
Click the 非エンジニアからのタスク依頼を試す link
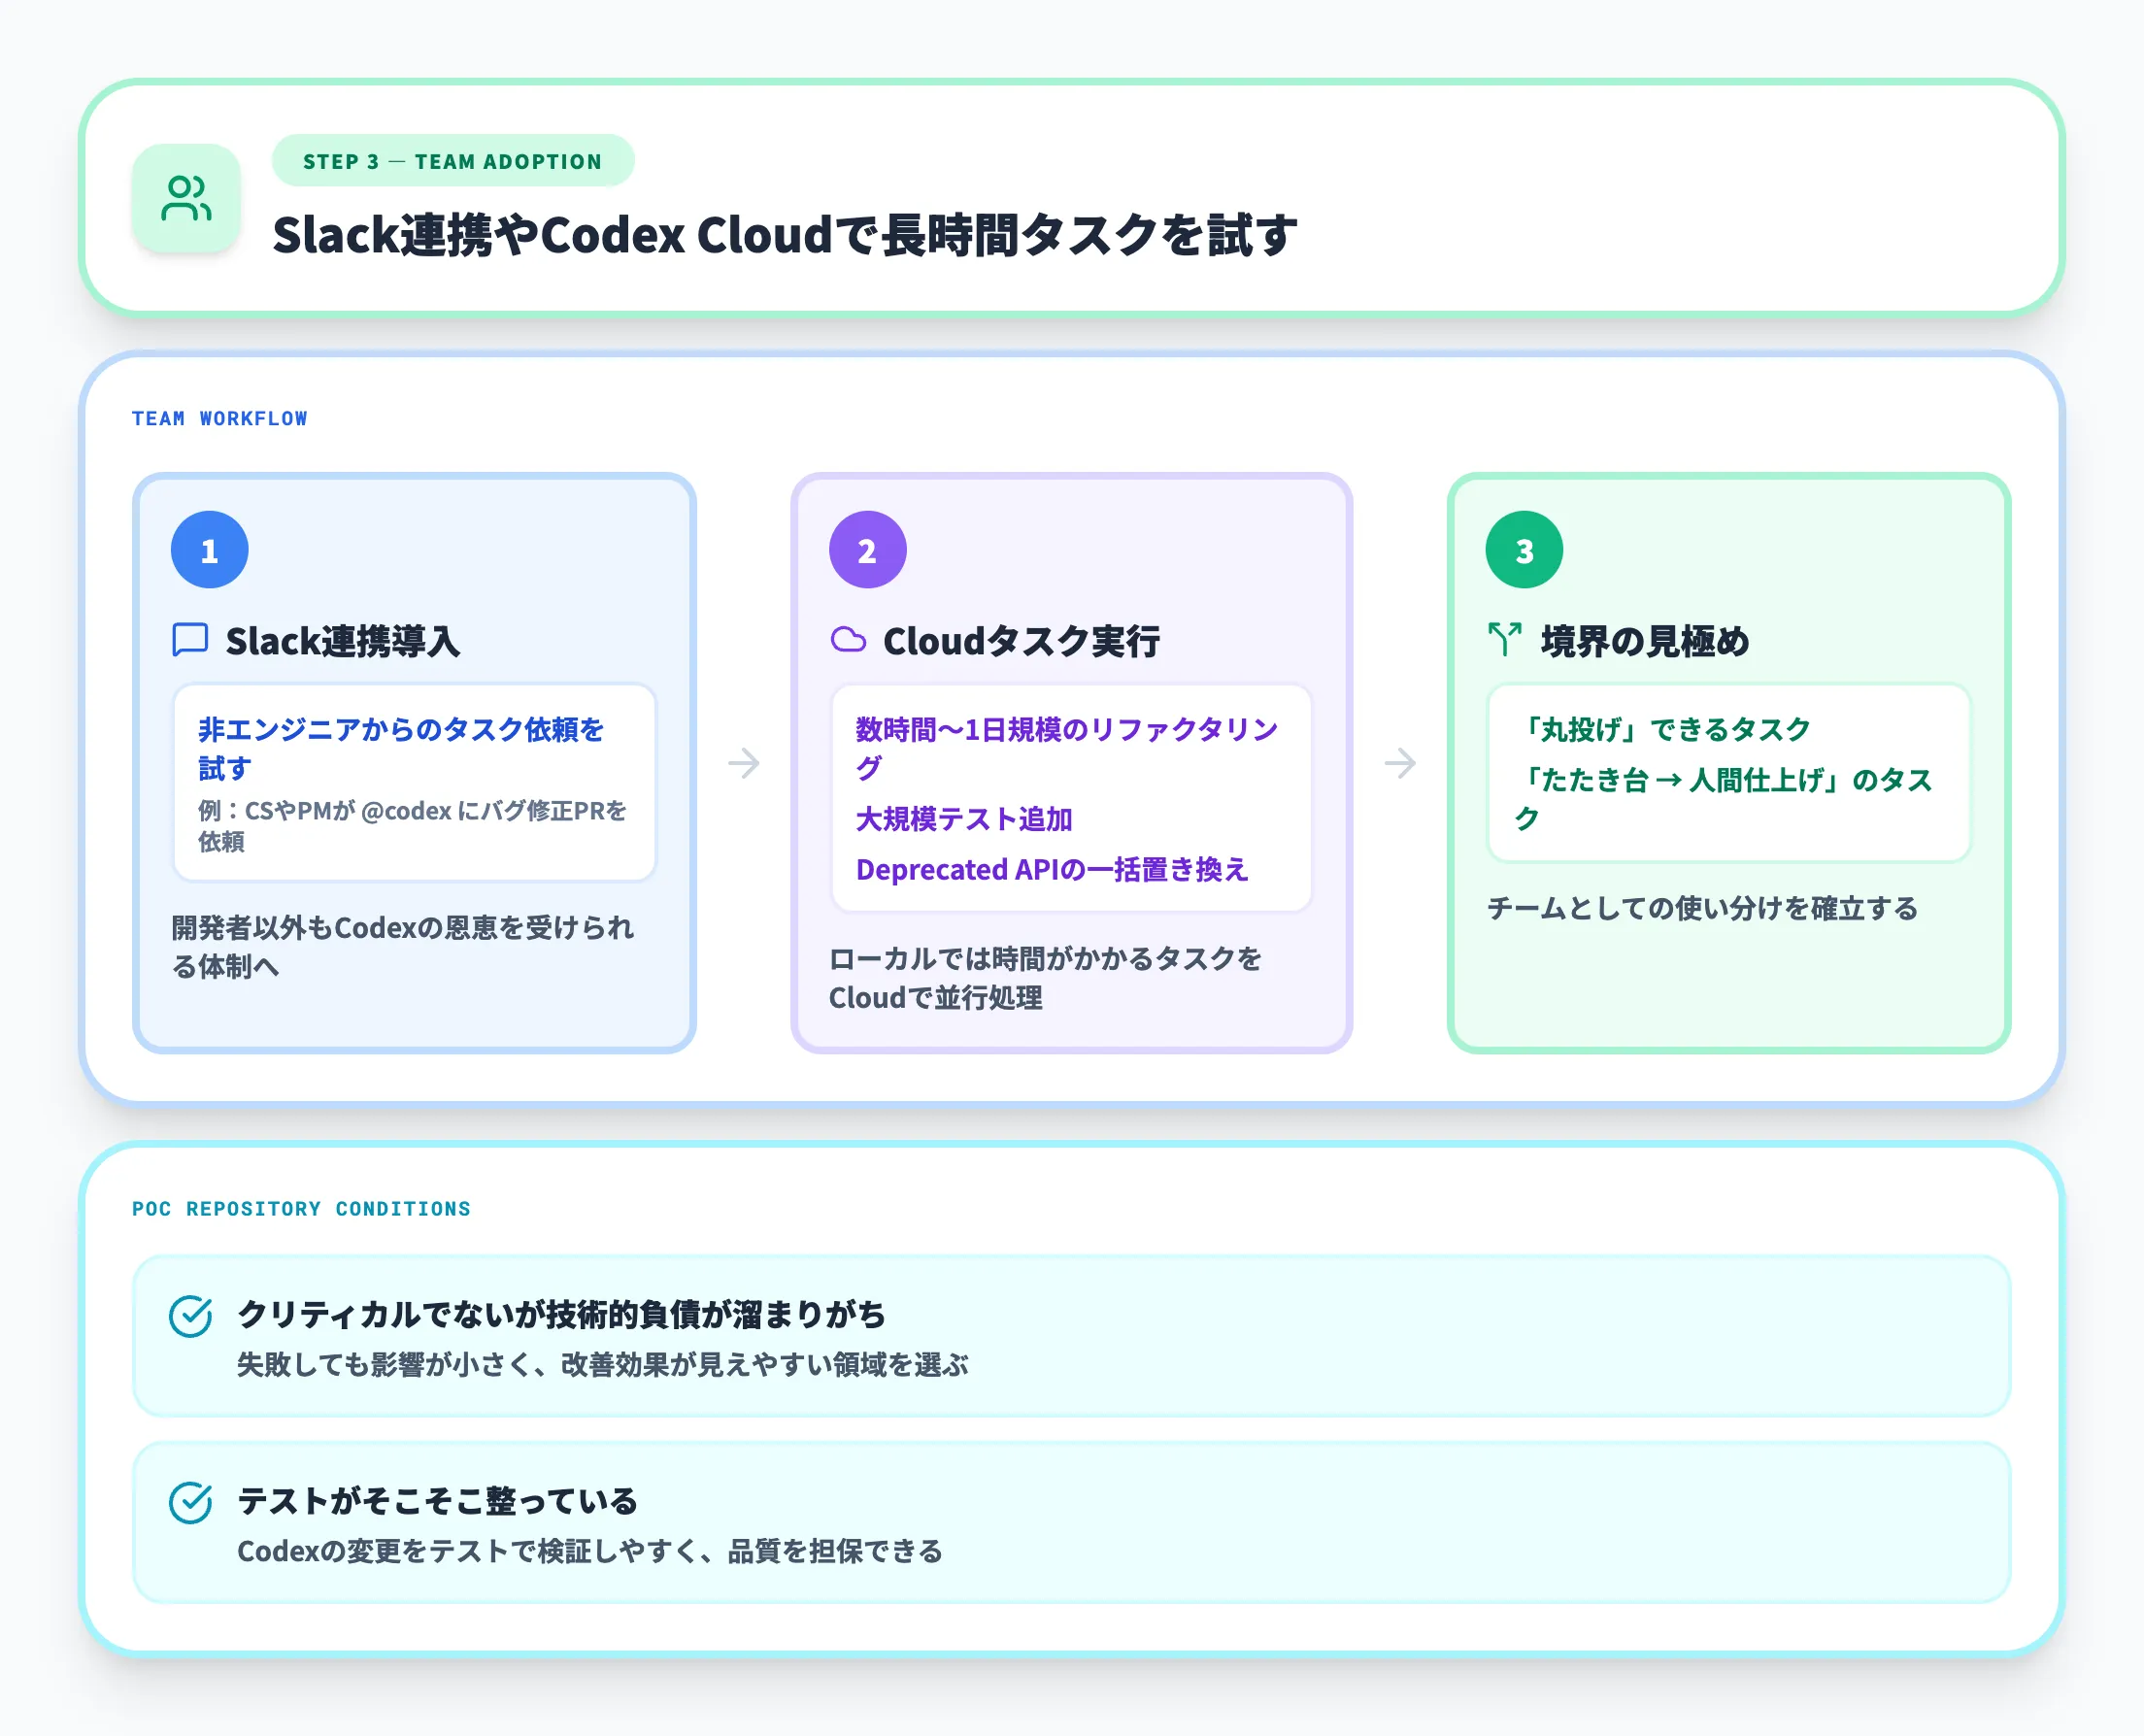coord(400,749)
